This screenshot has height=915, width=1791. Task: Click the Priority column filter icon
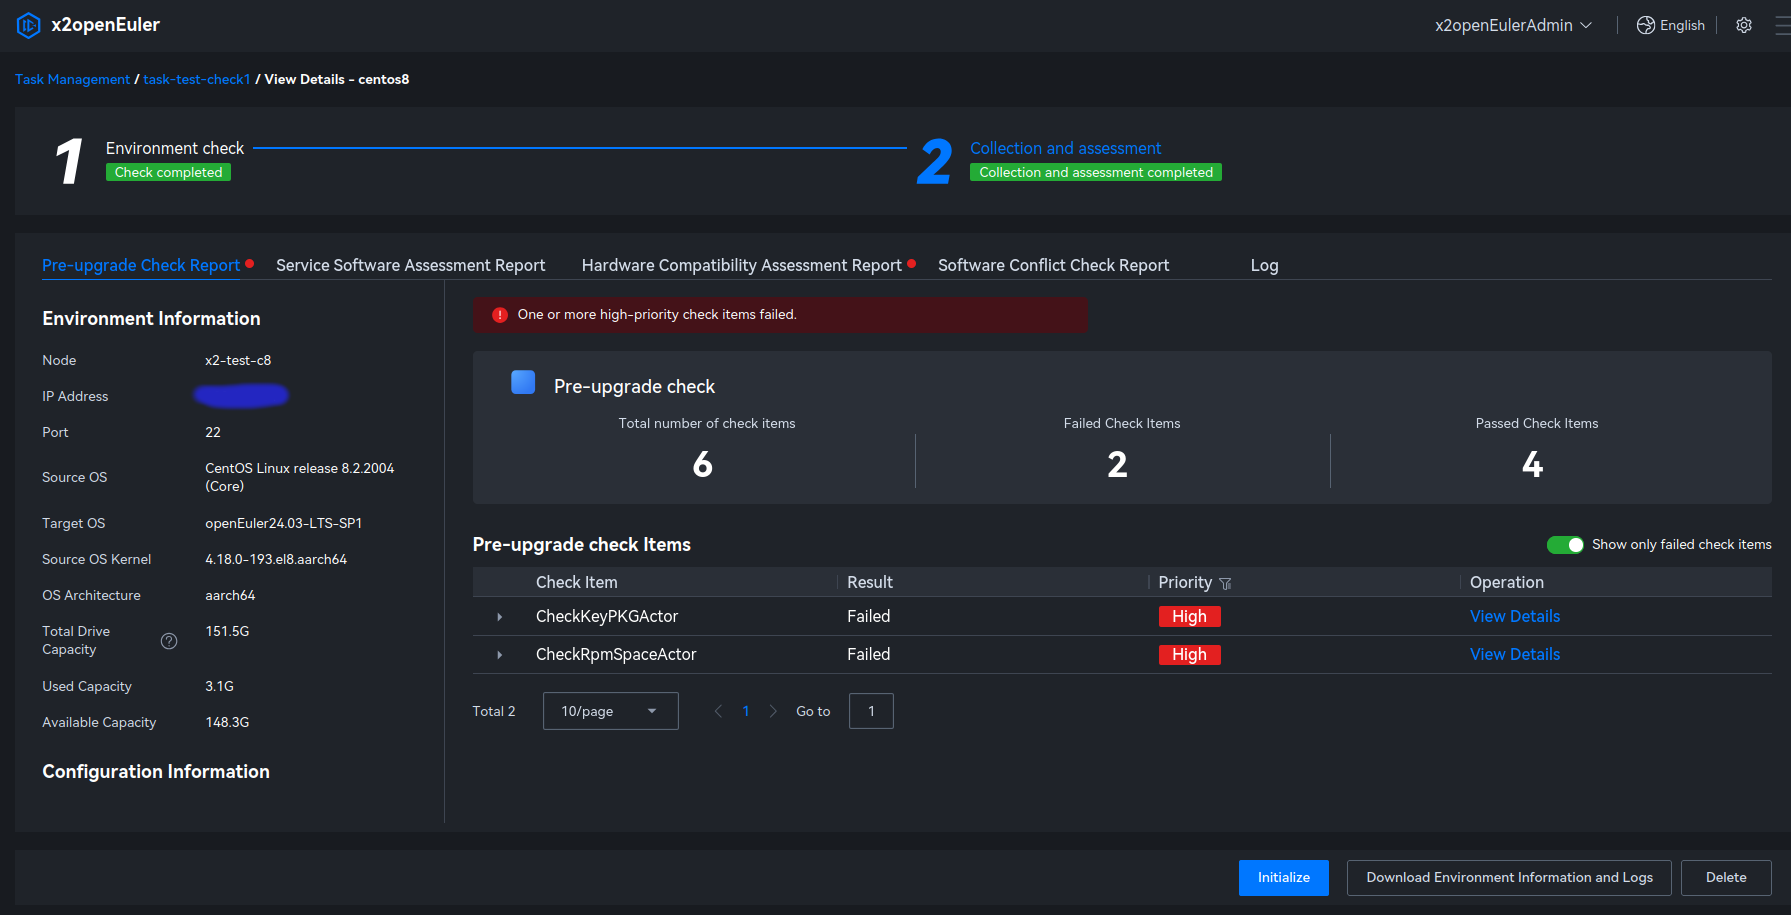point(1225,583)
